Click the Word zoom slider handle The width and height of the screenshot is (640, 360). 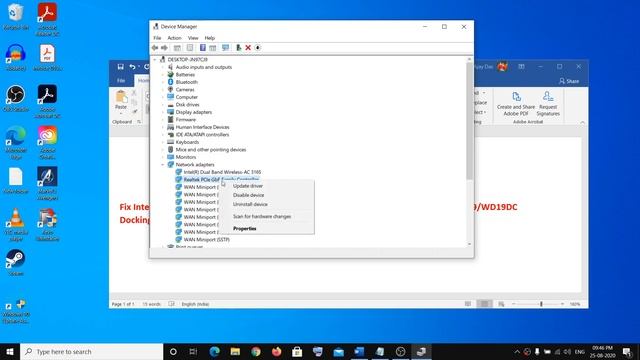(x=541, y=304)
